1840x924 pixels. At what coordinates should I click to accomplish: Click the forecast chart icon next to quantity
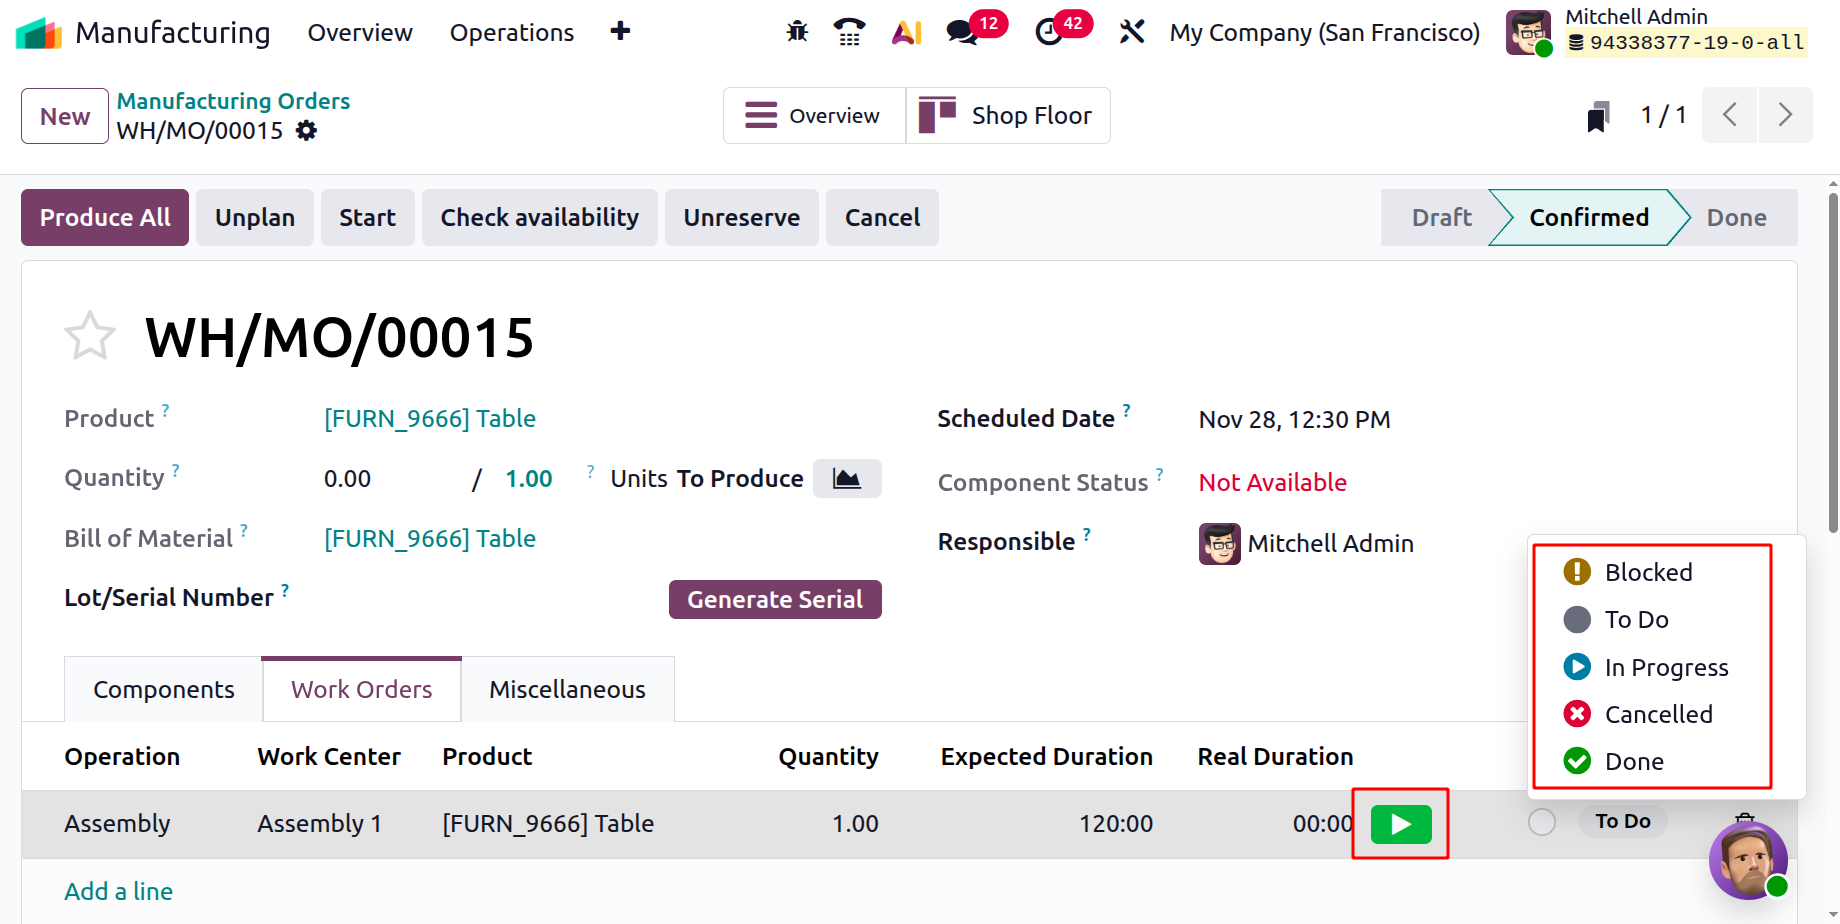pos(847,479)
